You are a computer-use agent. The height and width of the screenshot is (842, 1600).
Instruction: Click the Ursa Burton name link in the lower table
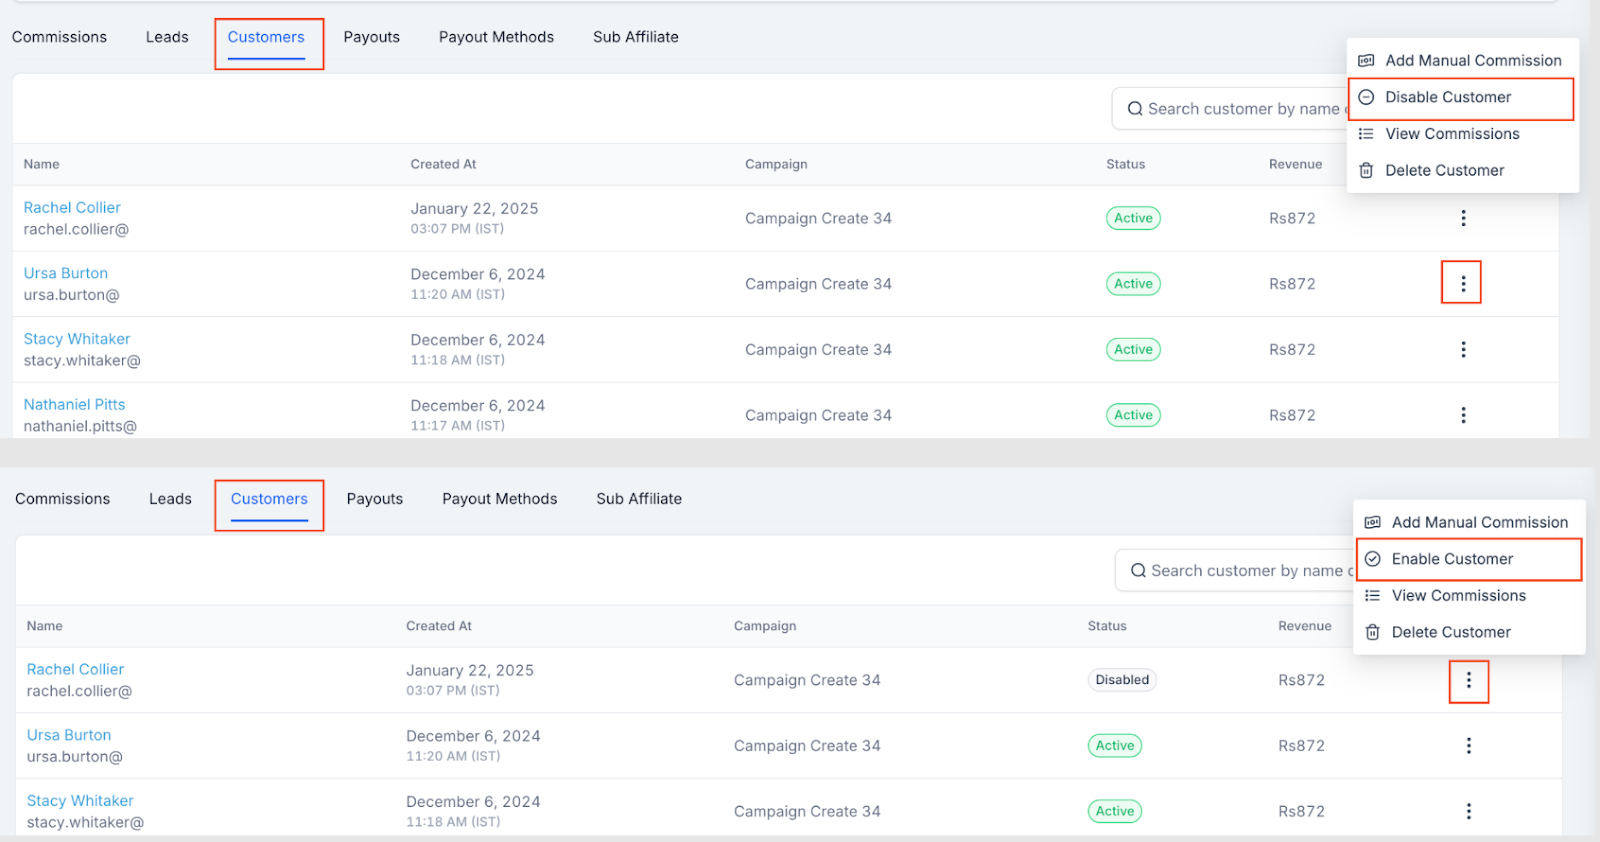click(69, 735)
